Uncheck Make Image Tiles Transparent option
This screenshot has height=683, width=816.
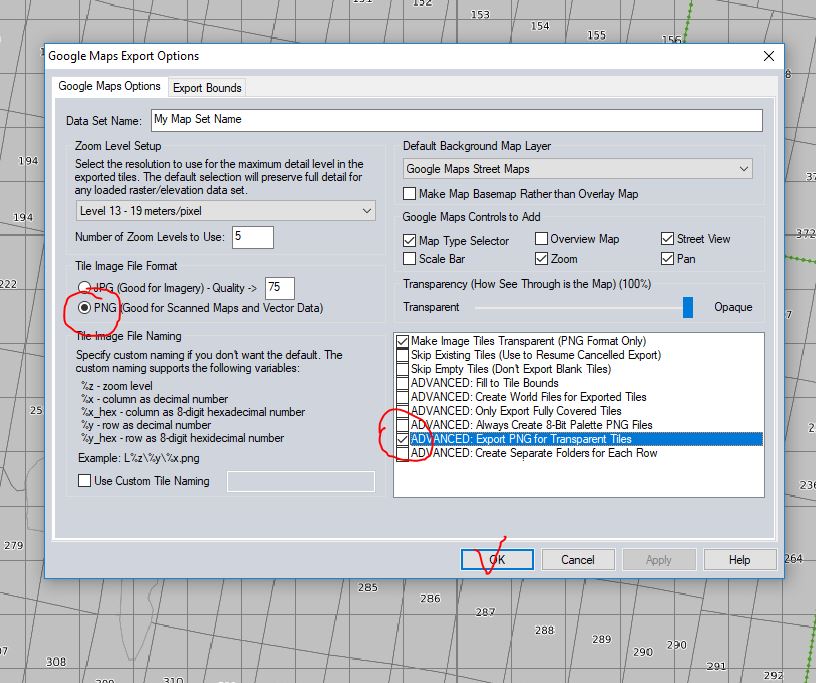pos(402,341)
